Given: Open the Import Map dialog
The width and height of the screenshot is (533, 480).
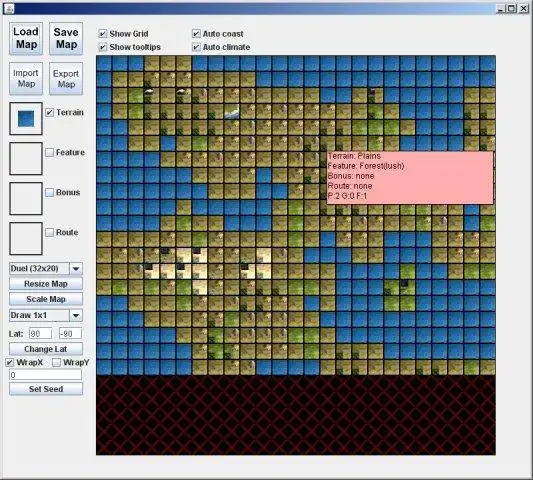Looking at the screenshot, I should (26, 79).
